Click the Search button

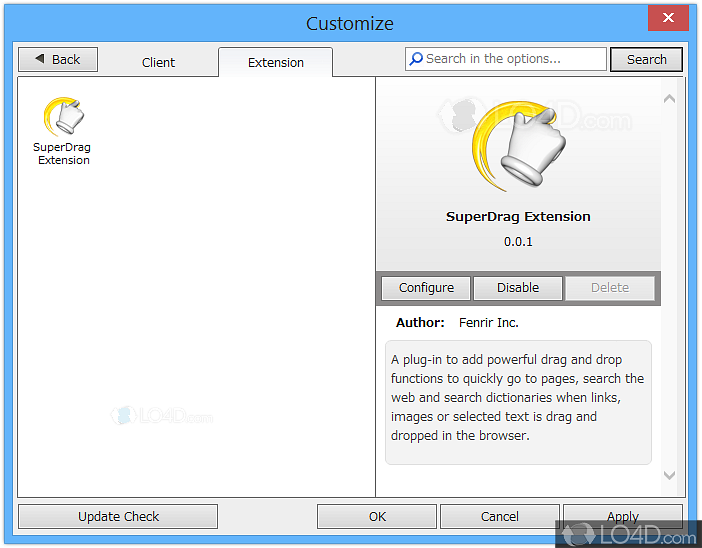point(646,60)
